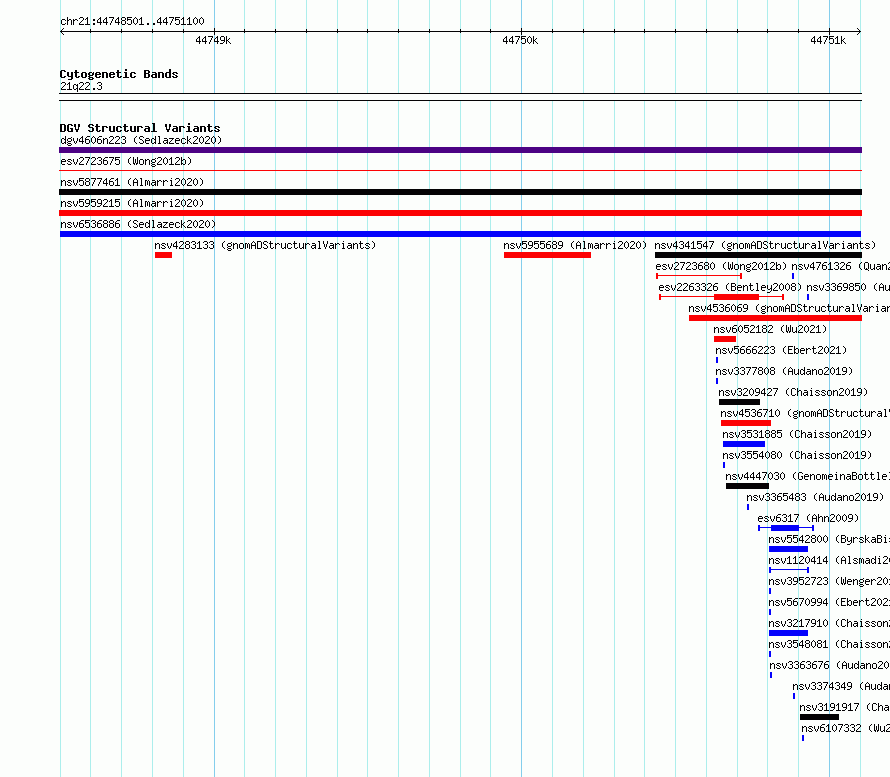Click the 44750k ruler position label
890x777 pixels.
tap(520, 40)
